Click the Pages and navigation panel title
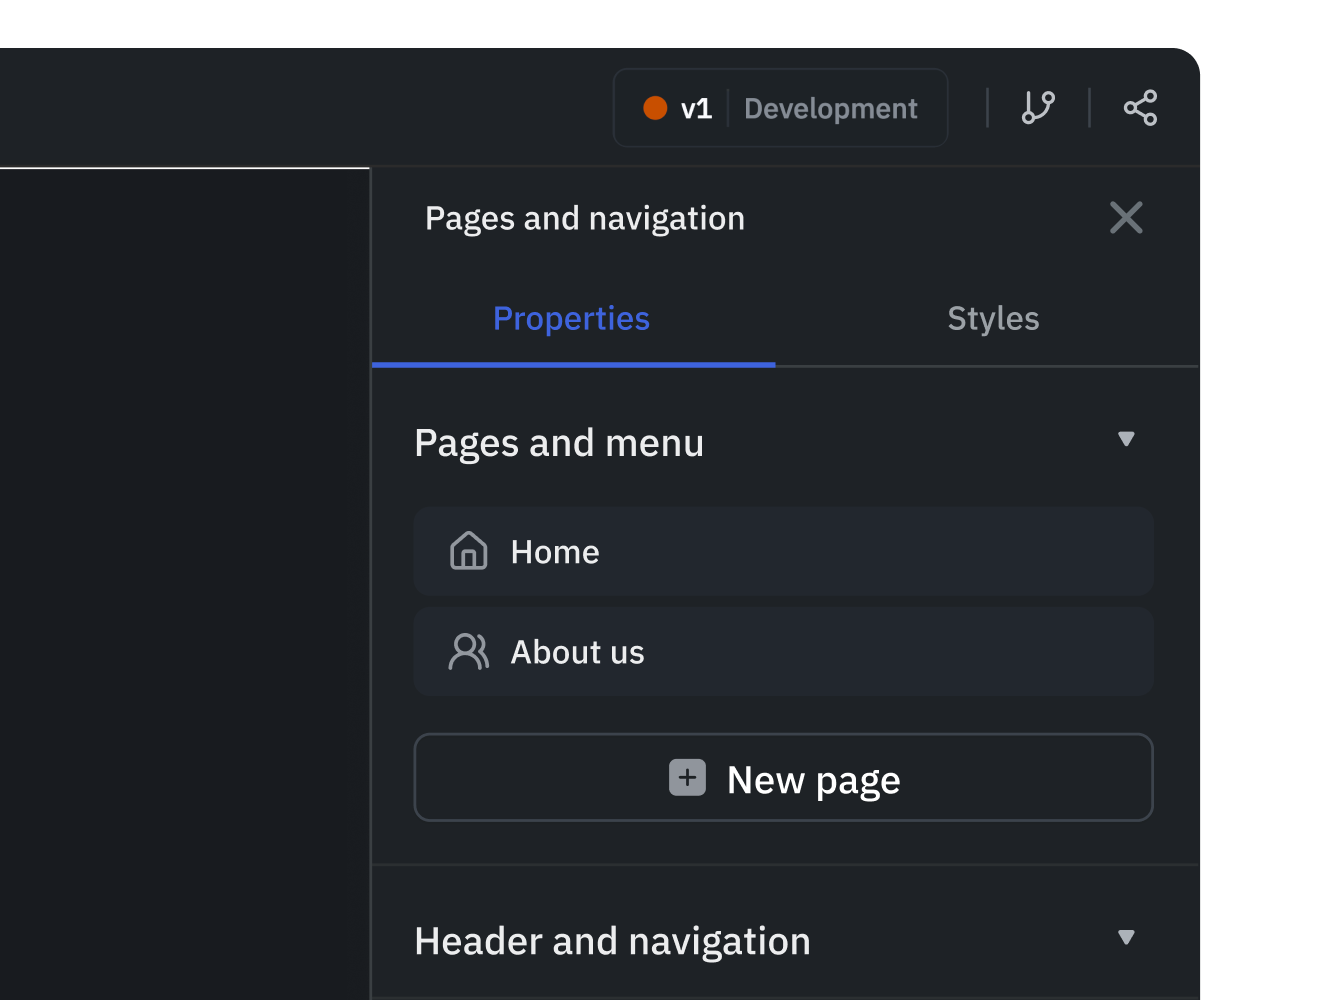Image resolution: width=1344 pixels, height=1000 pixels. click(x=584, y=218)
